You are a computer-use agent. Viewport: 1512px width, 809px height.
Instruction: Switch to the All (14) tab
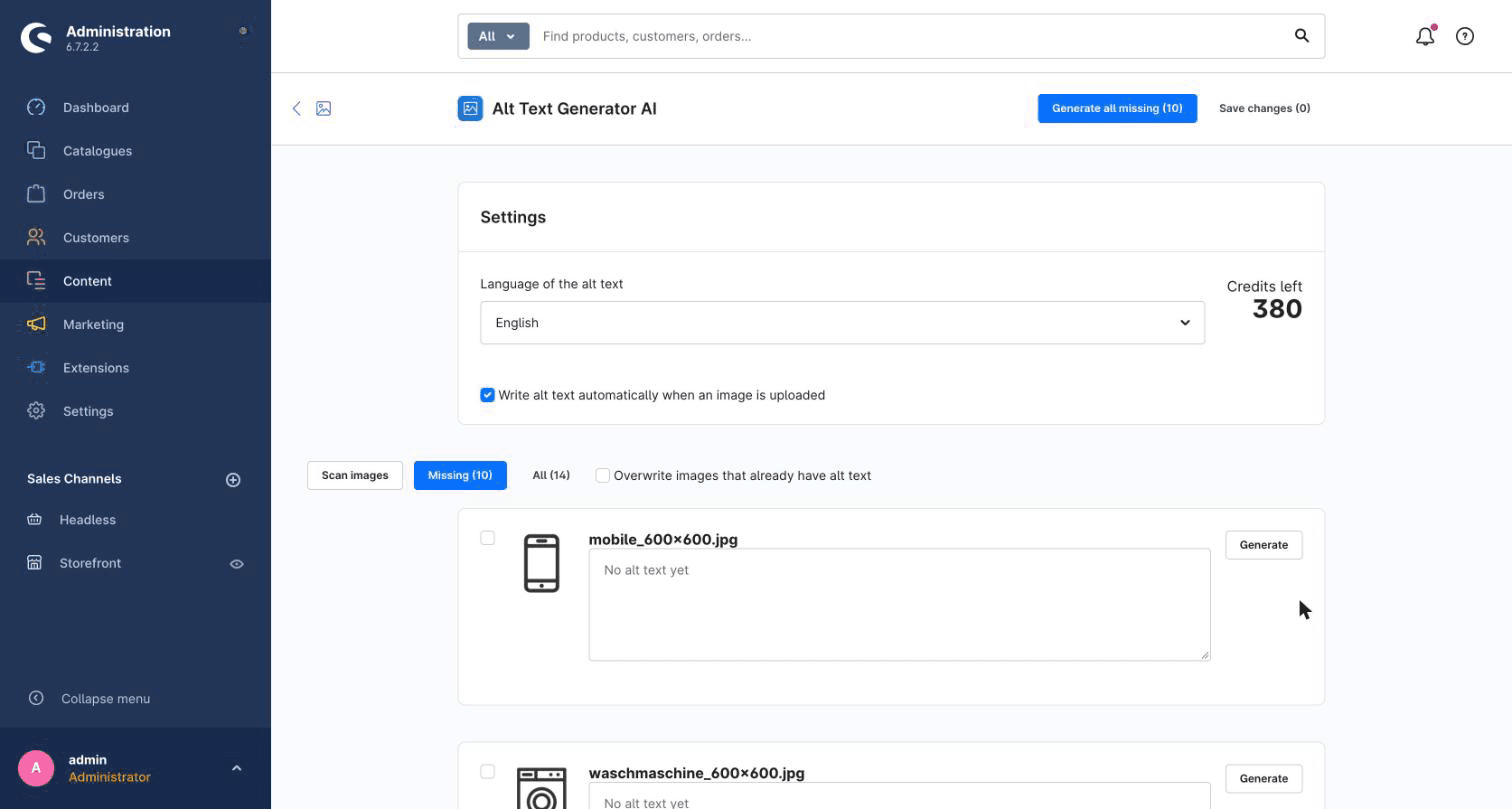(x=551, y=475)
